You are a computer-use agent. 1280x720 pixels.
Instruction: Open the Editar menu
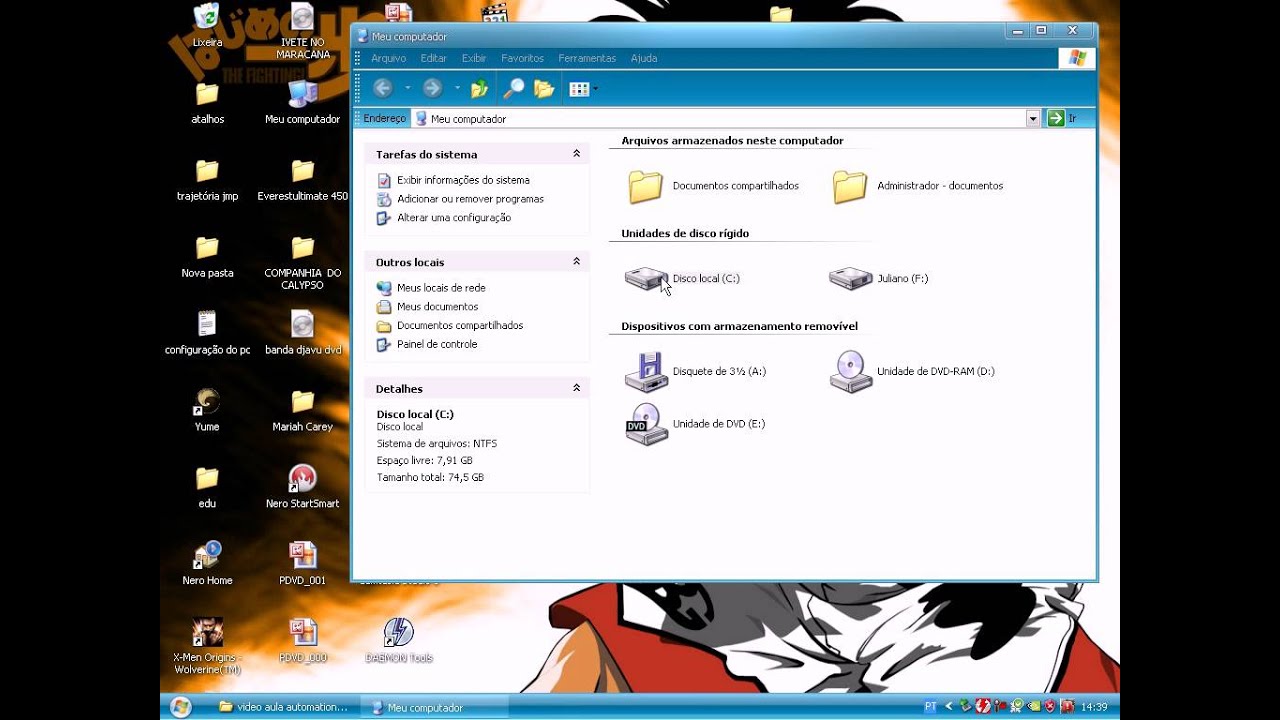(433, 58)
